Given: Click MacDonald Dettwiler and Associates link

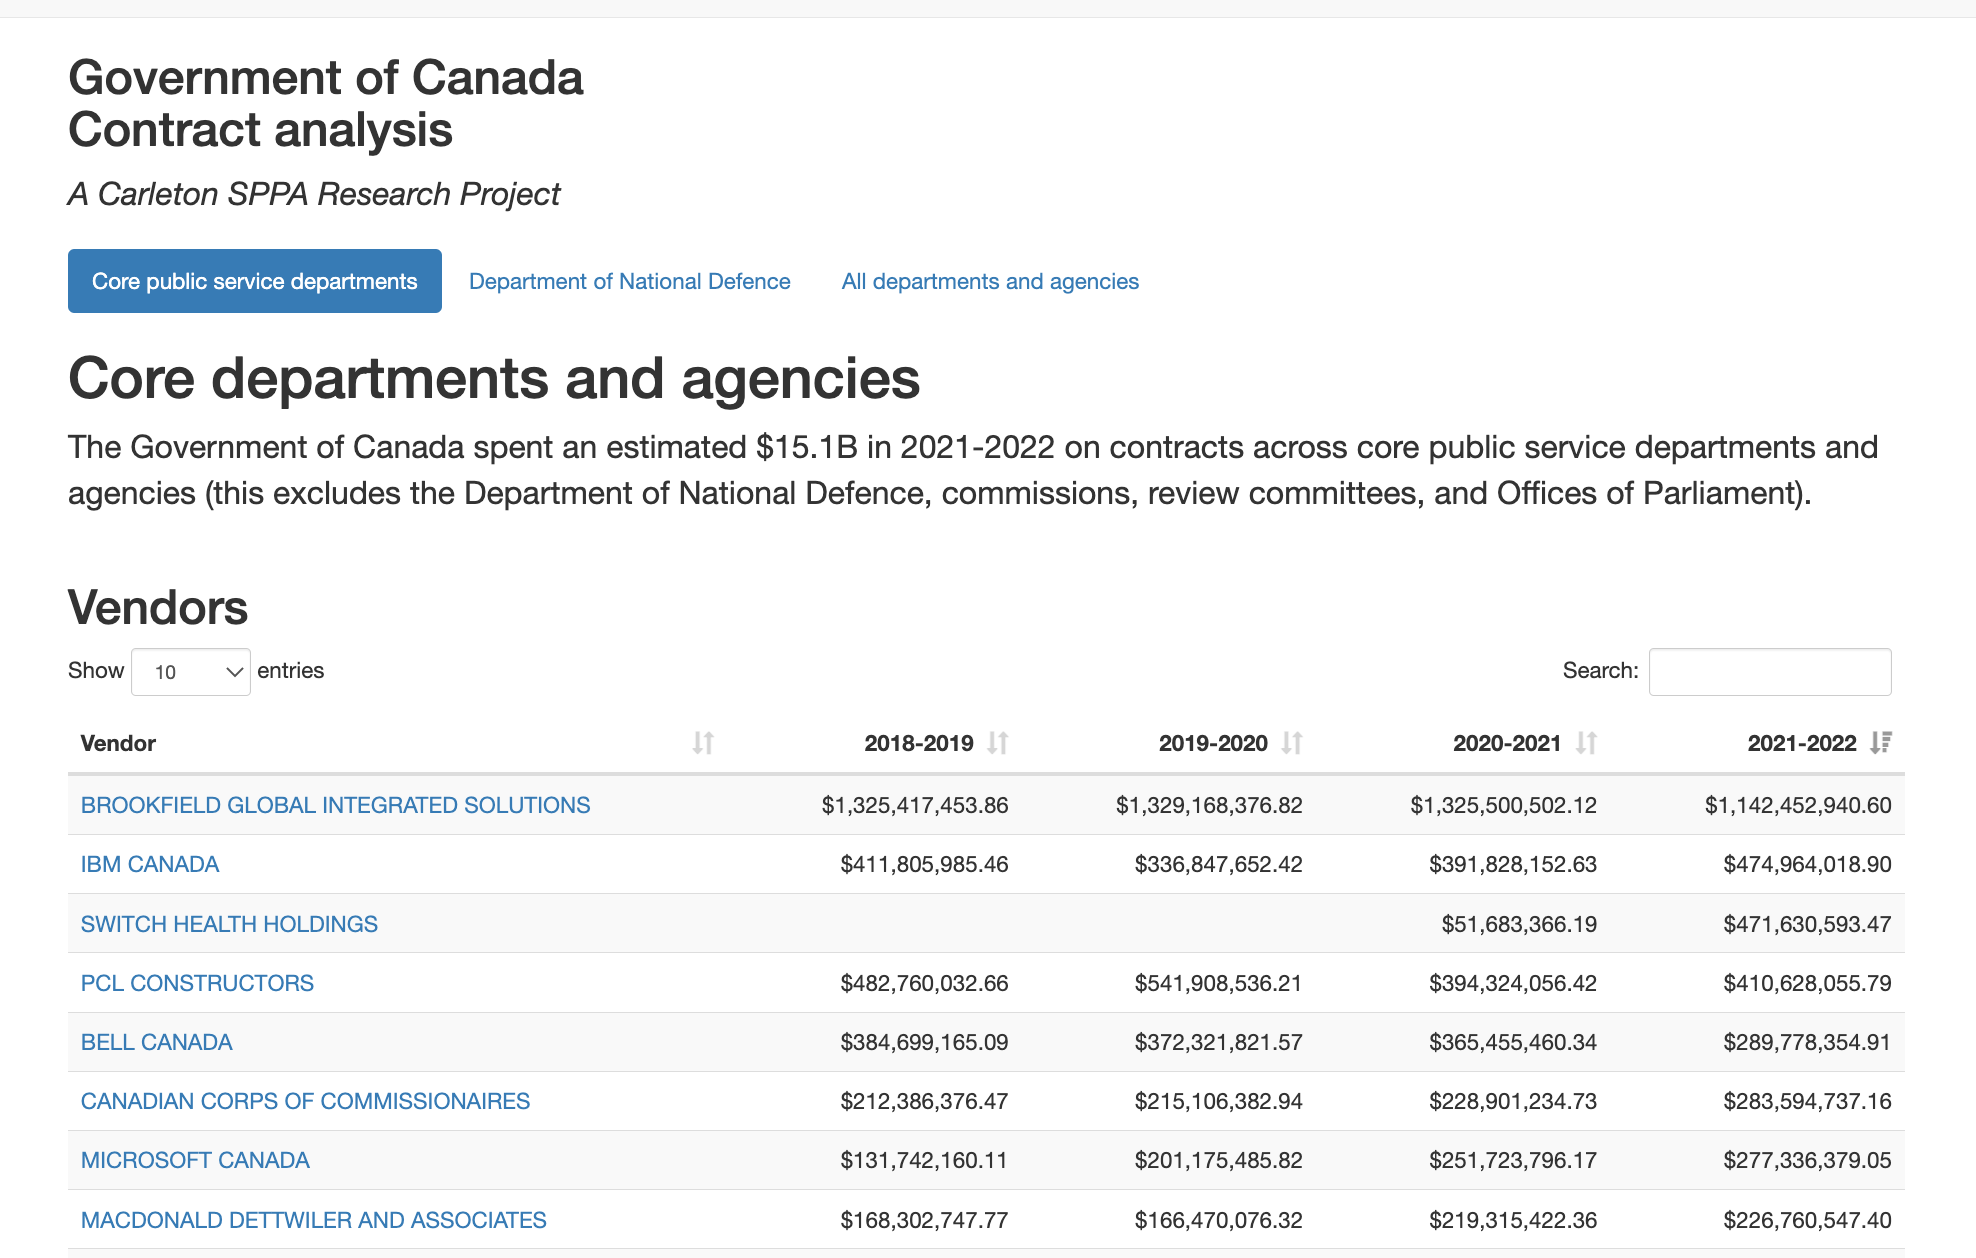Looking at the screenshot, I should click(x=313, y=1220).
